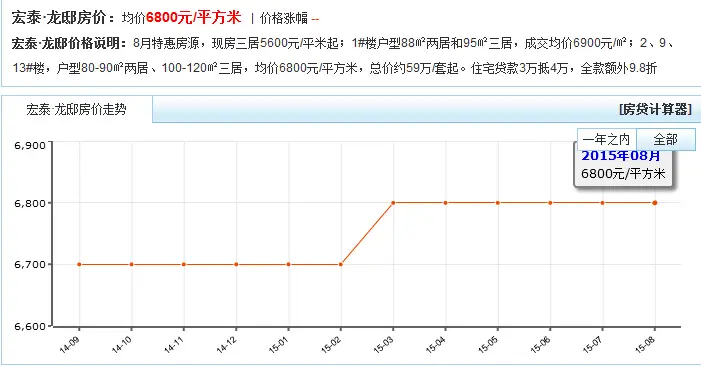This screenshot has height=366, width=701.
Task: Click the red 6800元/平方米 average price
Action: tap(193, 17)
